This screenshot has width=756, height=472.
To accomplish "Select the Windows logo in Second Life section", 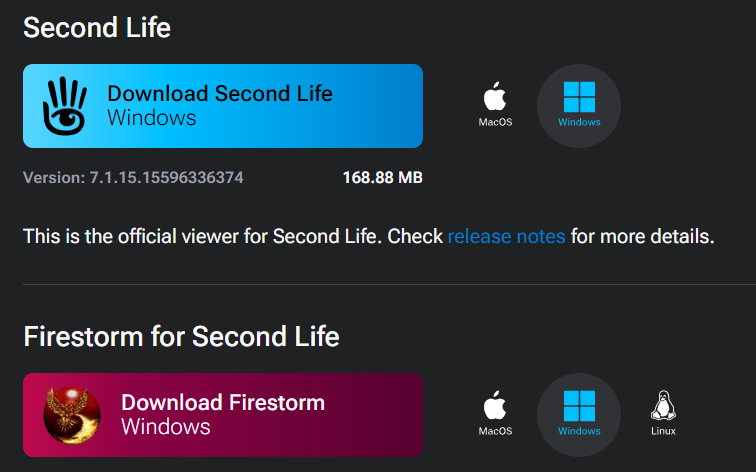I will [579, 97].
